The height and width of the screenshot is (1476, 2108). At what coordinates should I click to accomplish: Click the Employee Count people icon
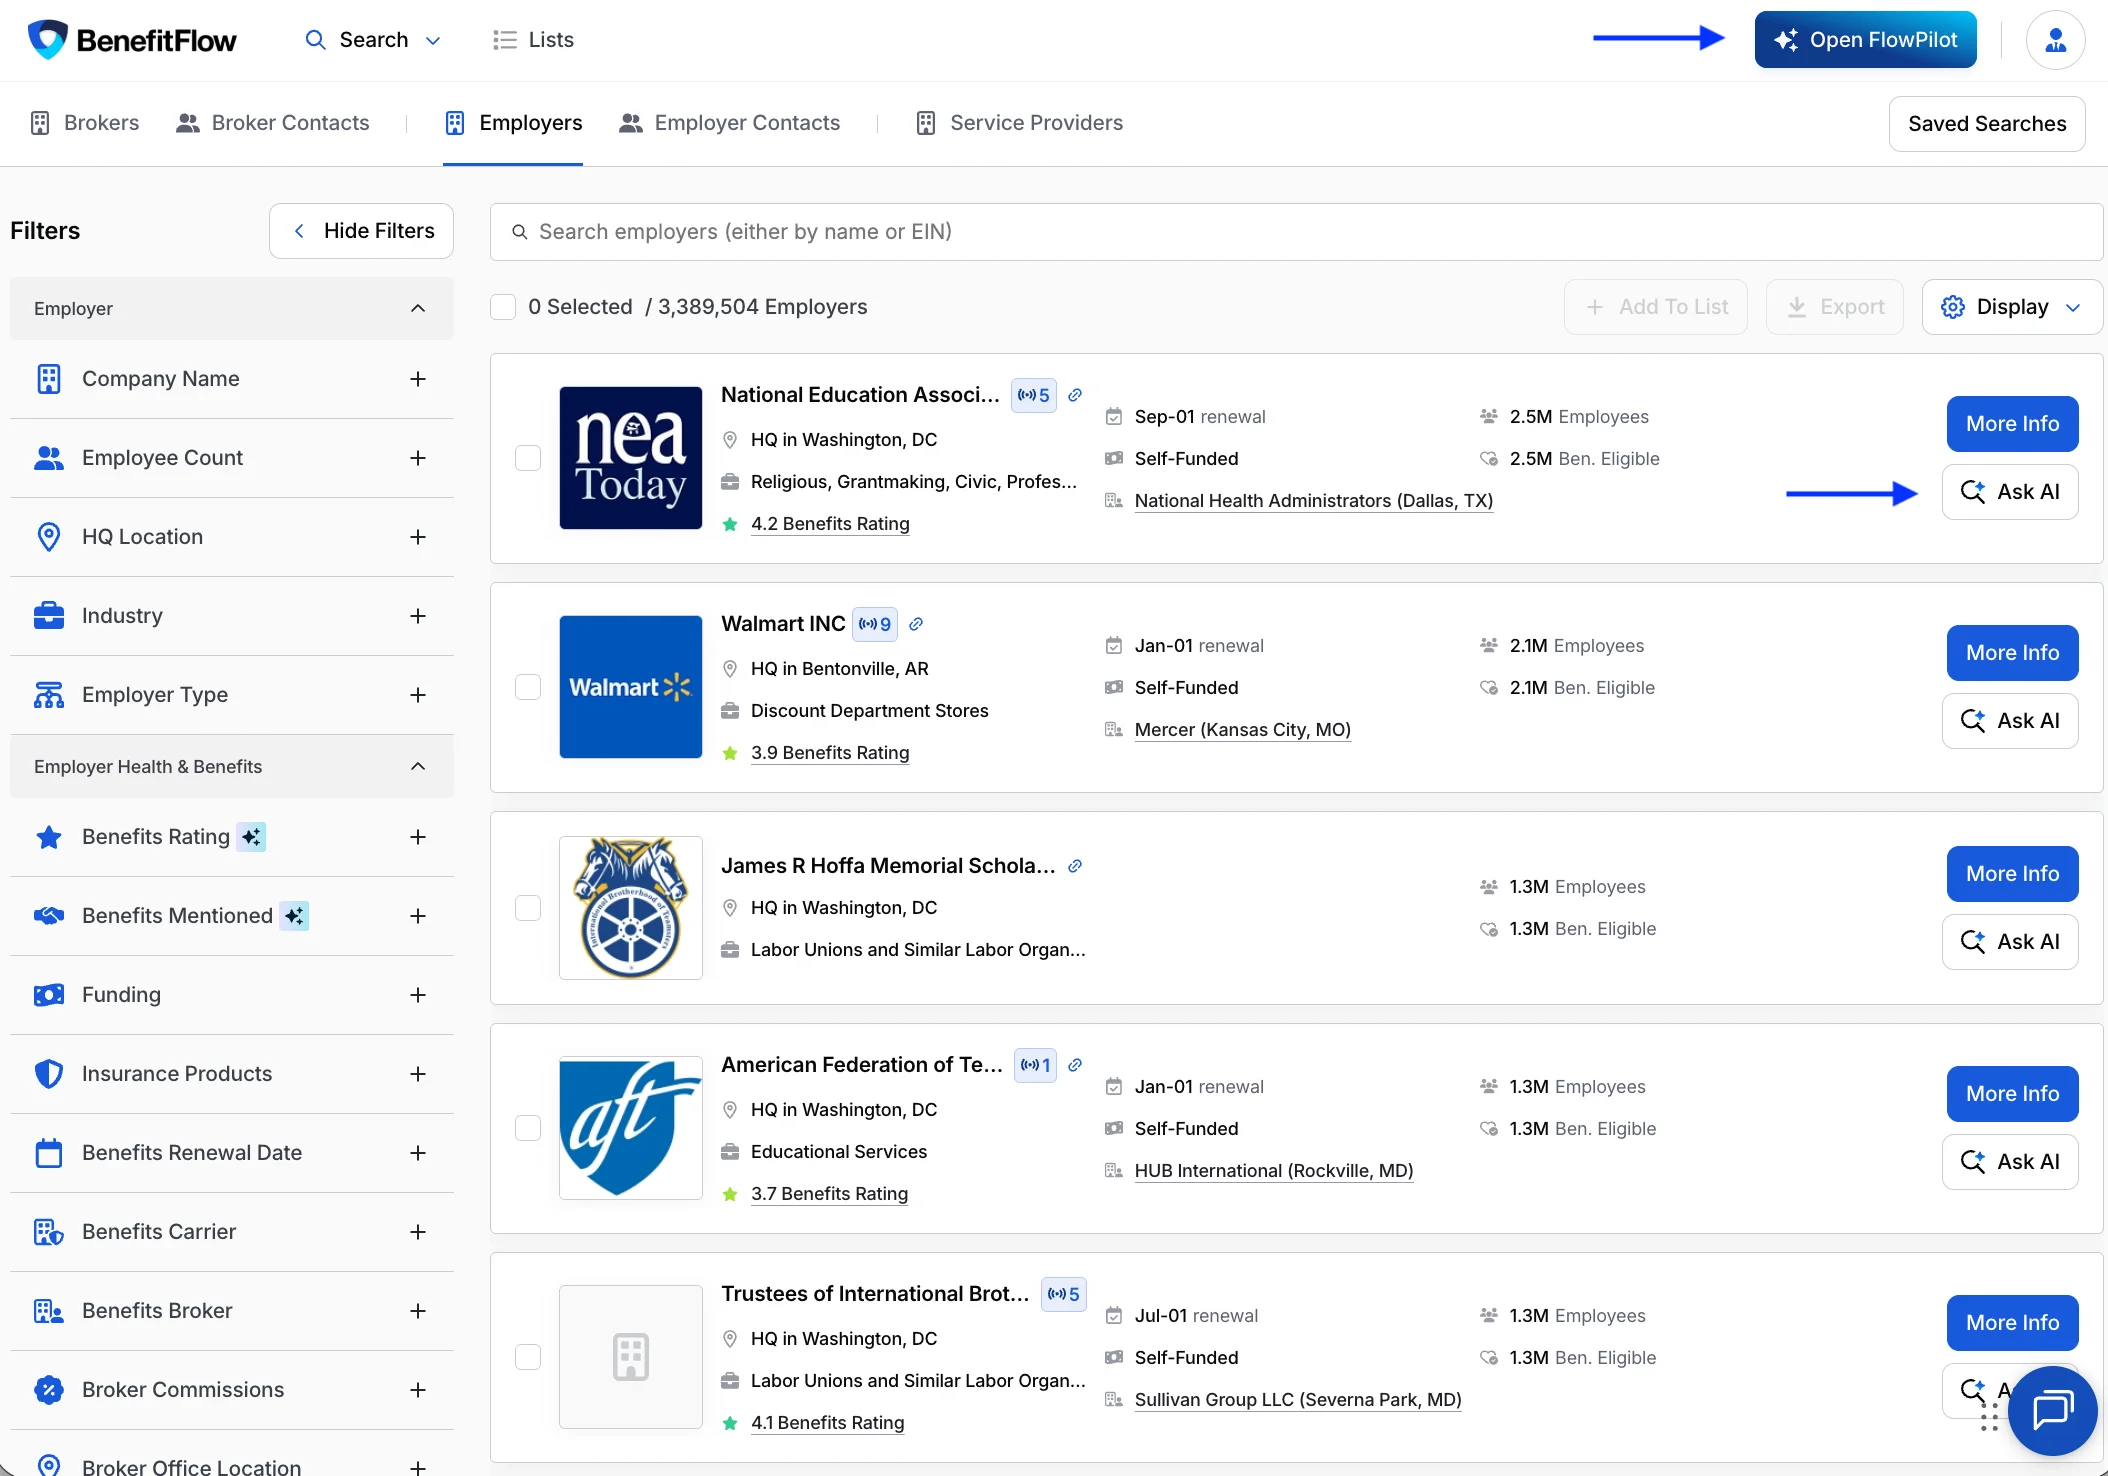pos(49,458)
